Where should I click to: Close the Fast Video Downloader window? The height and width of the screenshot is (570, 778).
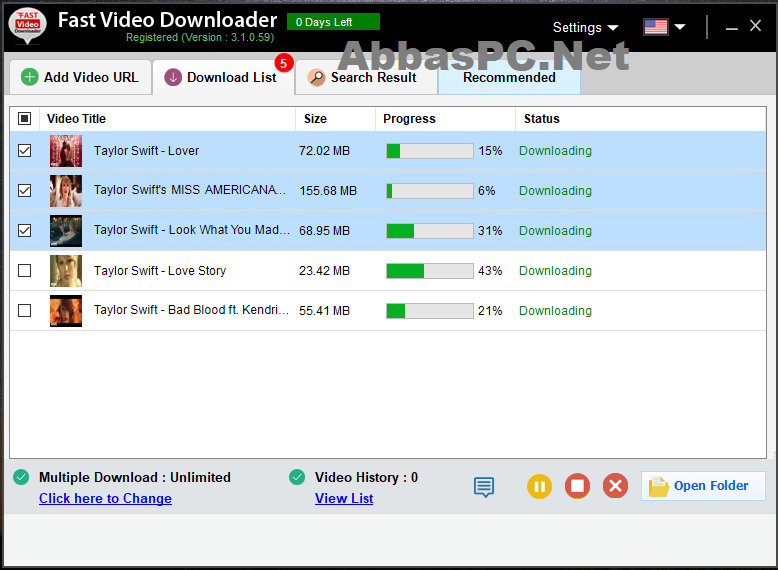click(755, 26)
